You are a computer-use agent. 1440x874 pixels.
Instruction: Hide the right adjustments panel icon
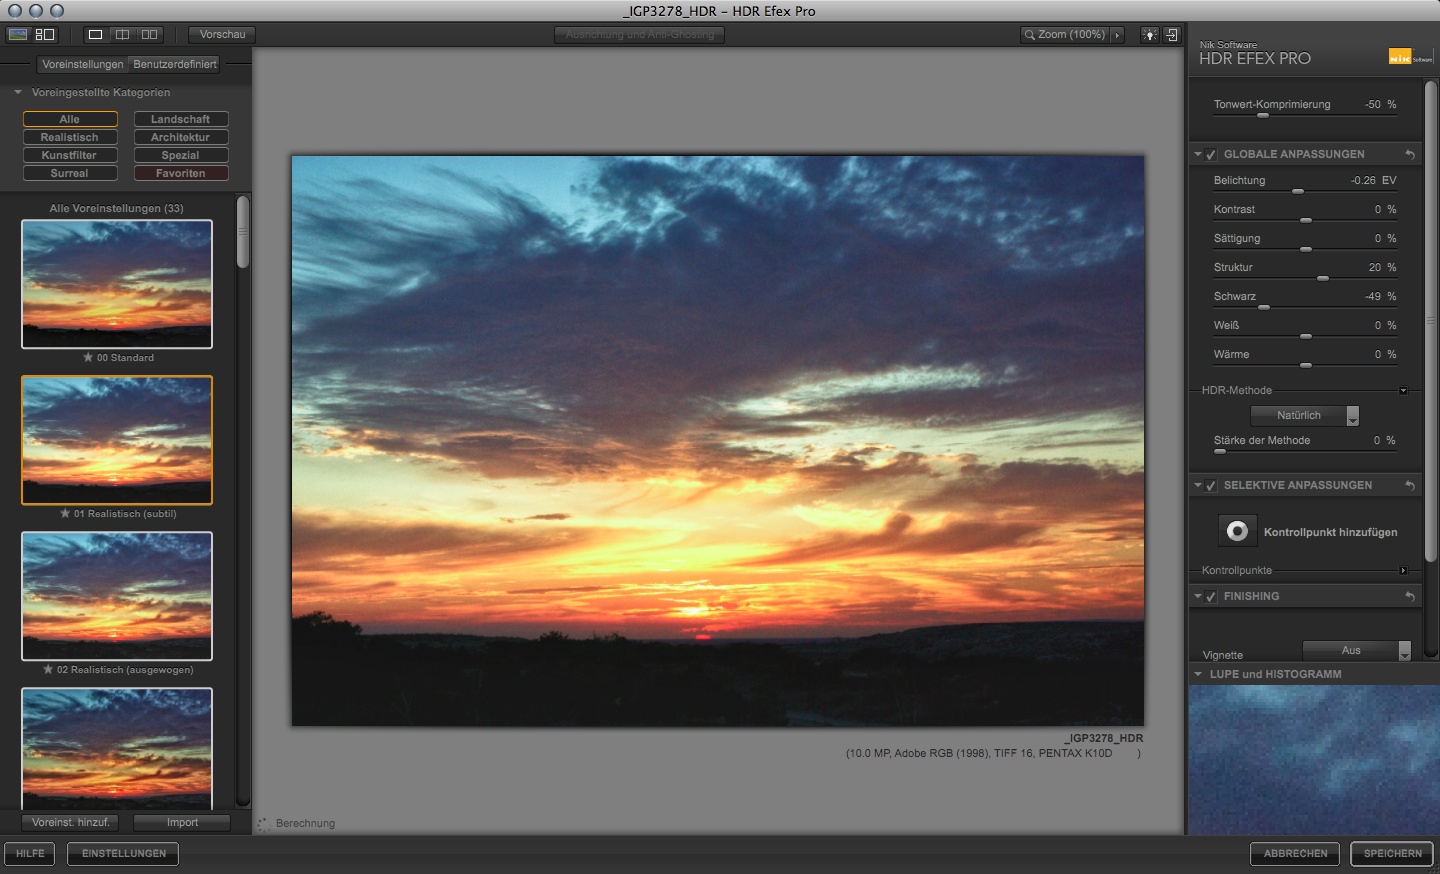pyautogui.click(x=1172, y=35)
